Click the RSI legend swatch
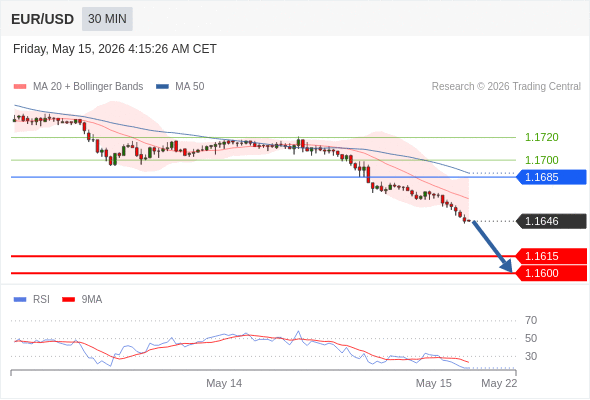The height and width of the screenshot is (400, 590). point(20,300)
